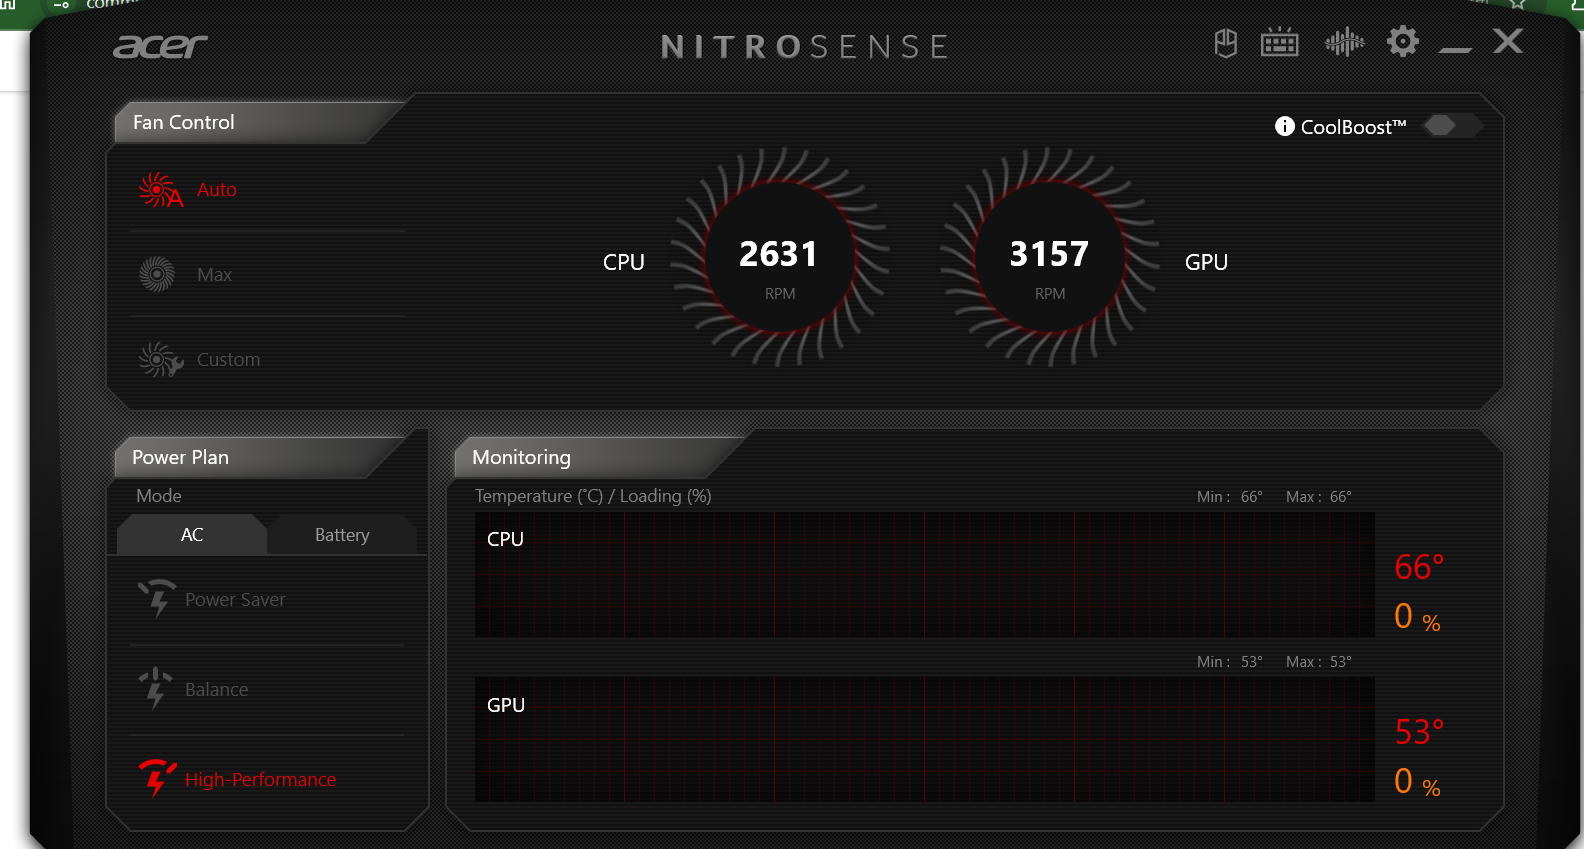Click the CPU temperature graph
Image resolution: width=1584 pixels, height=849 pixels.
[925, 575]
